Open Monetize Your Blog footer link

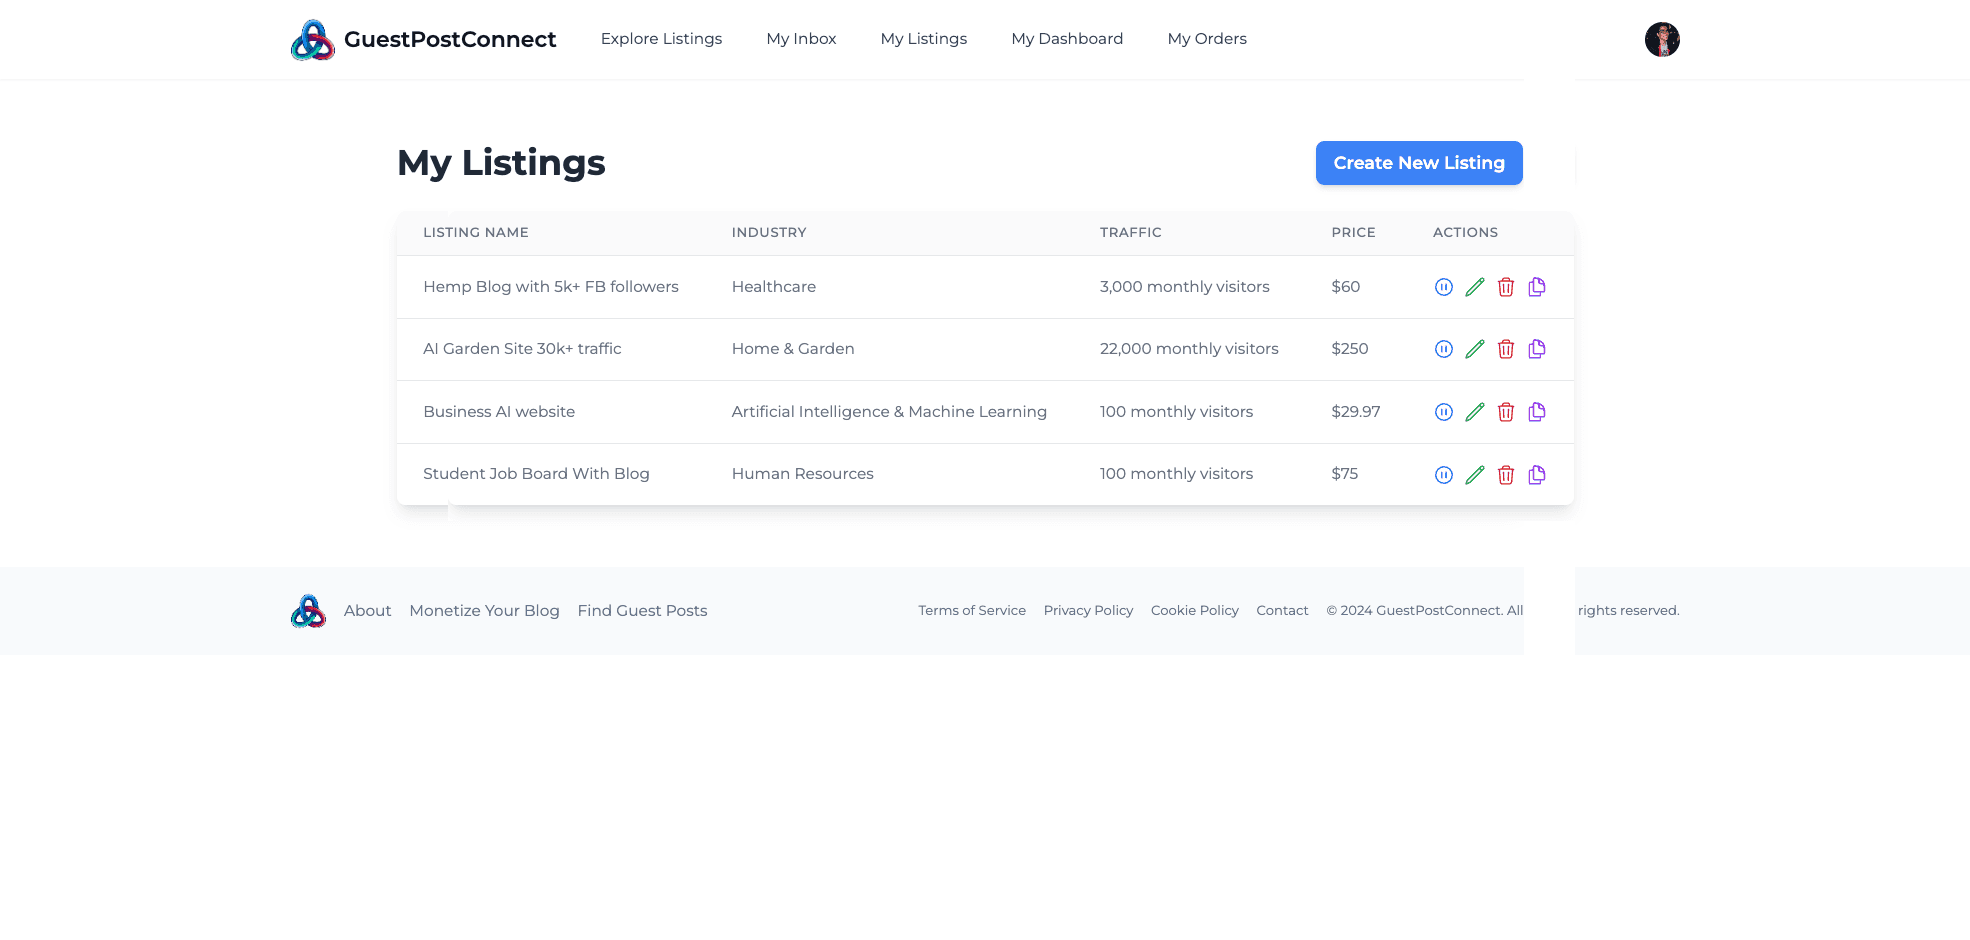[x=484, y=611]
